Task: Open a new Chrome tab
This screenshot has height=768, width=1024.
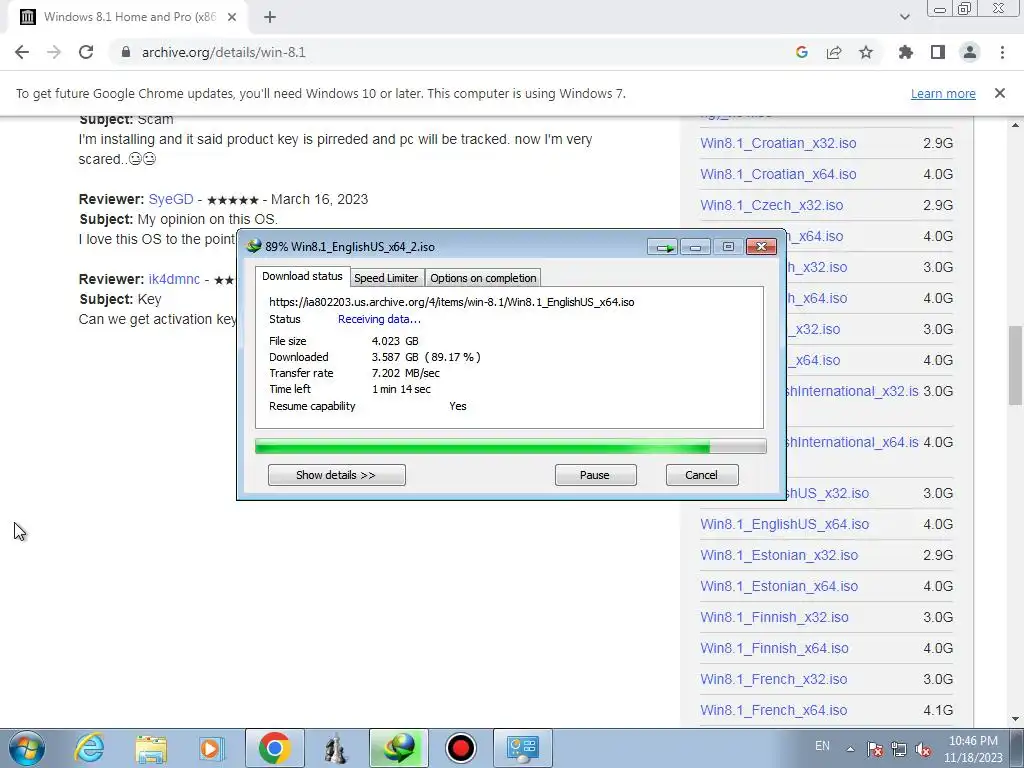Action: (x=270, y=17)
